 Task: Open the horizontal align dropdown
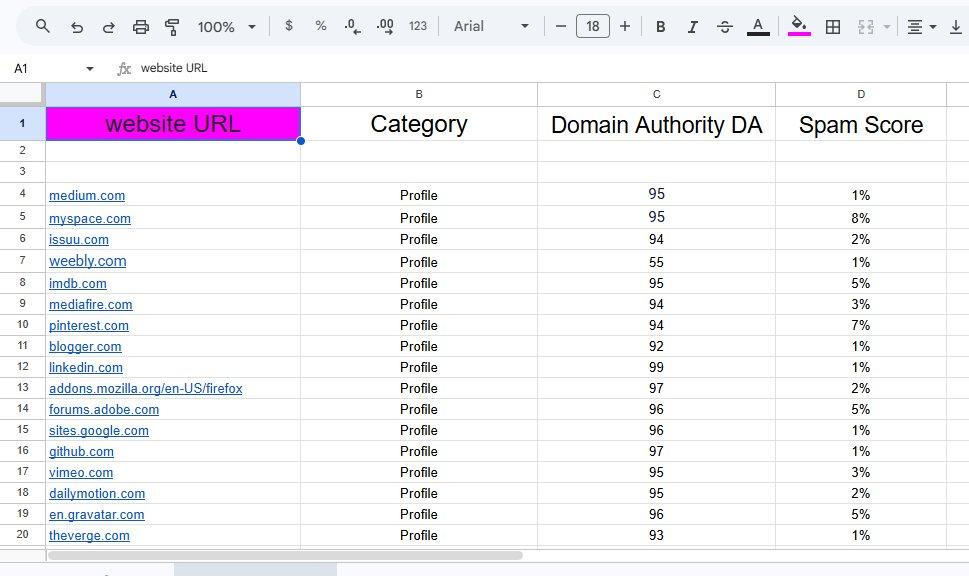(921, 27)
